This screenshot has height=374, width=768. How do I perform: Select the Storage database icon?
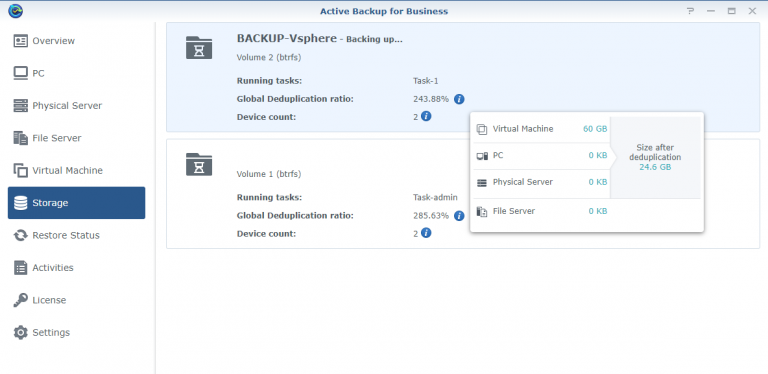coord(21,203)
